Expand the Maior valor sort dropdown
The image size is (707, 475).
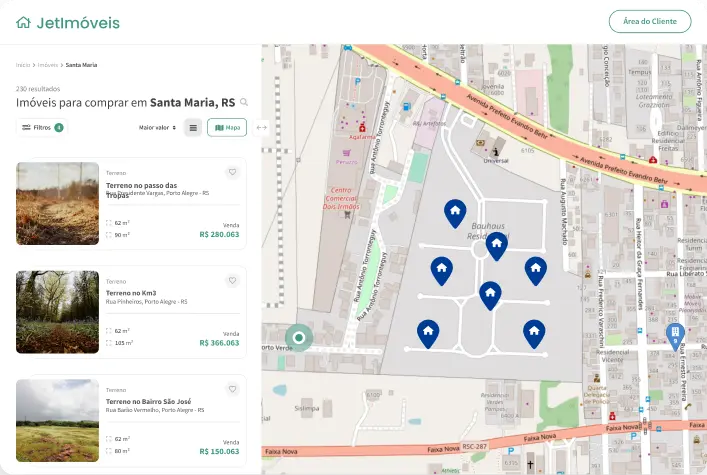tap(157, 128)
